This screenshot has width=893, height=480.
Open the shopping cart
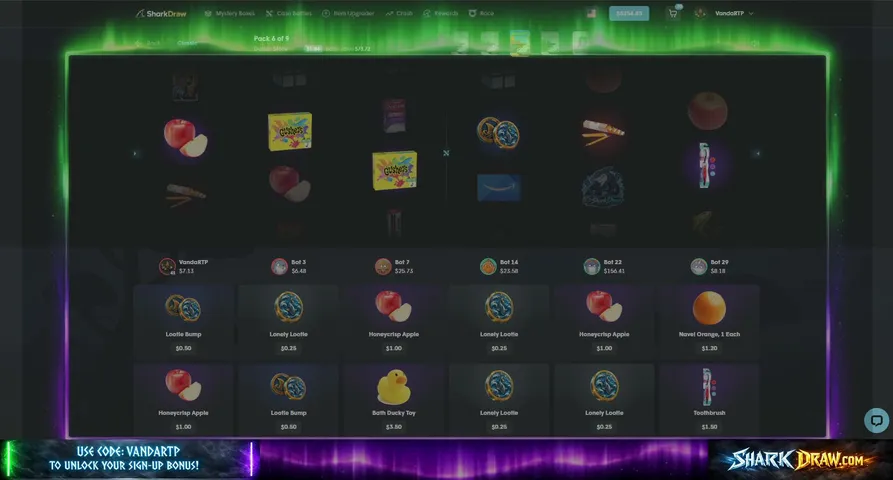(673, 13)
